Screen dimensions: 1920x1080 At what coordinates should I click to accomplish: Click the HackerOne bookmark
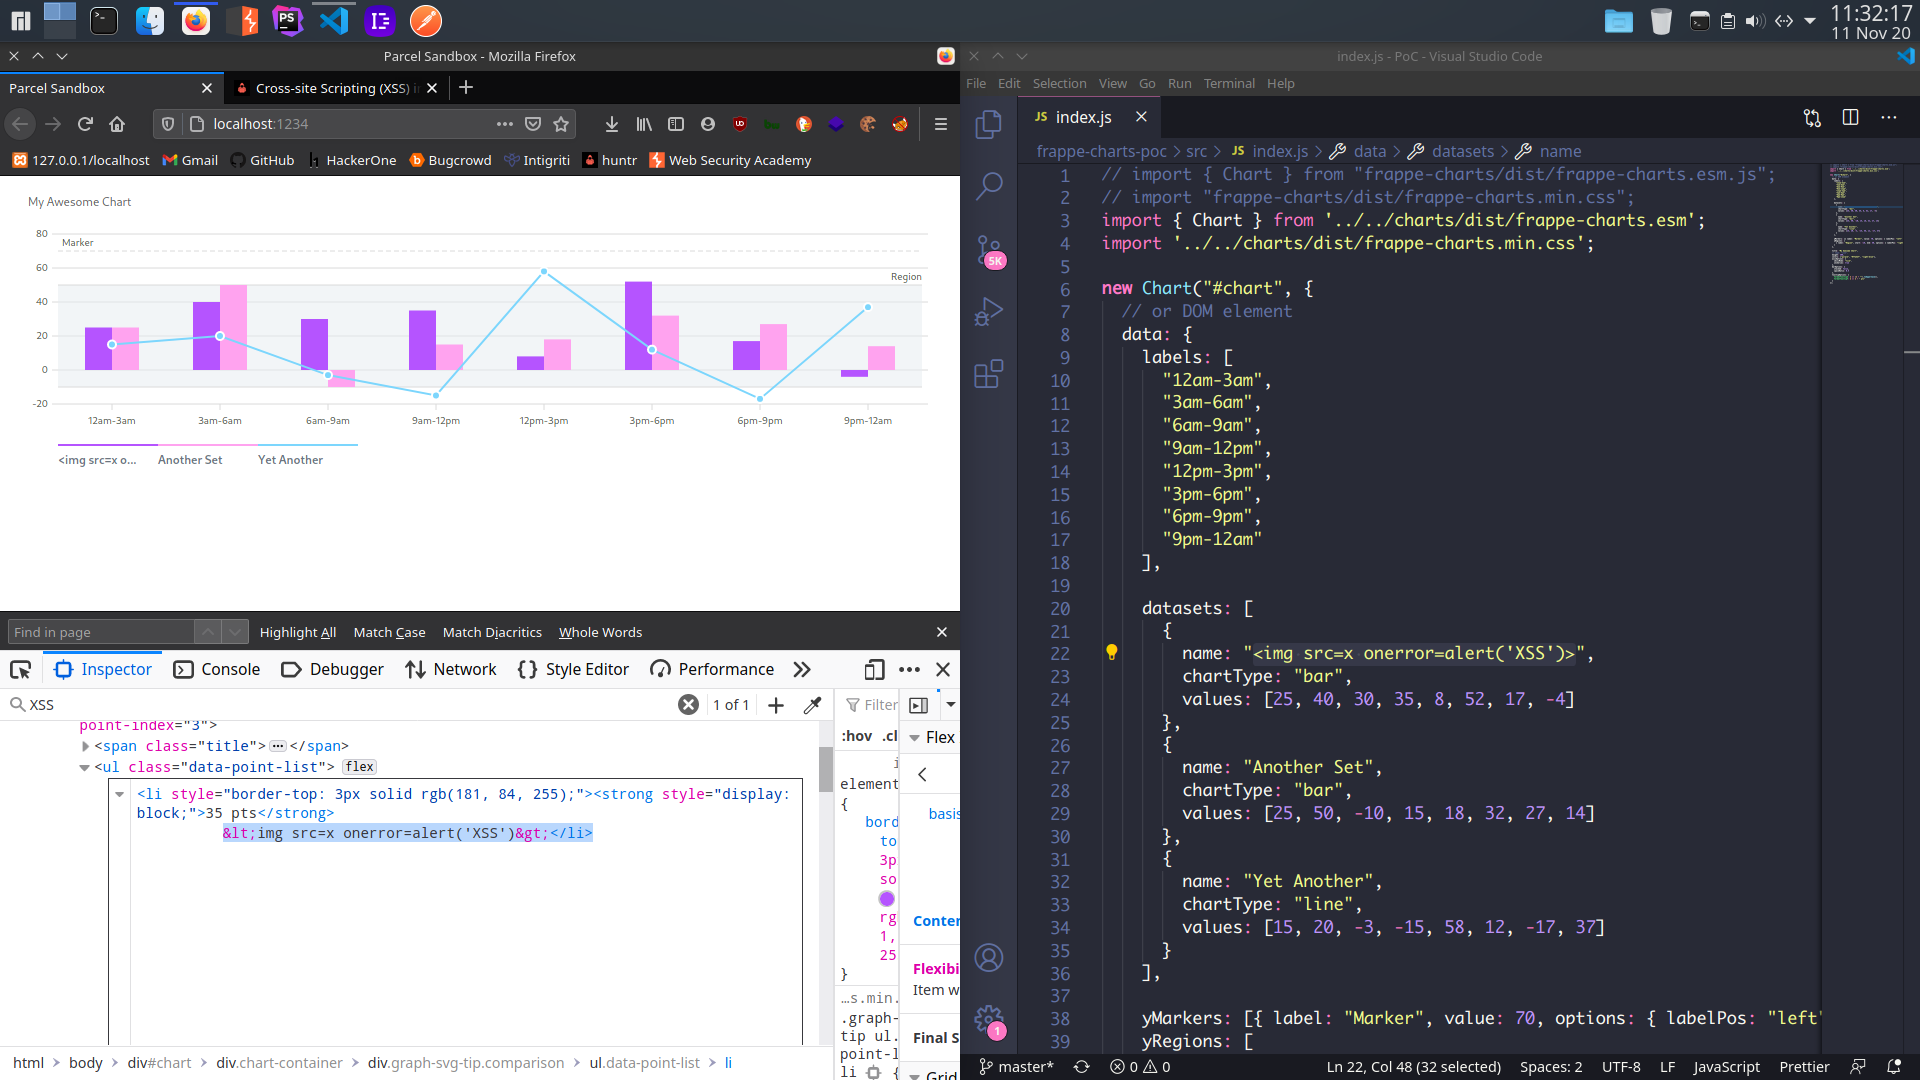coord(352,160)
